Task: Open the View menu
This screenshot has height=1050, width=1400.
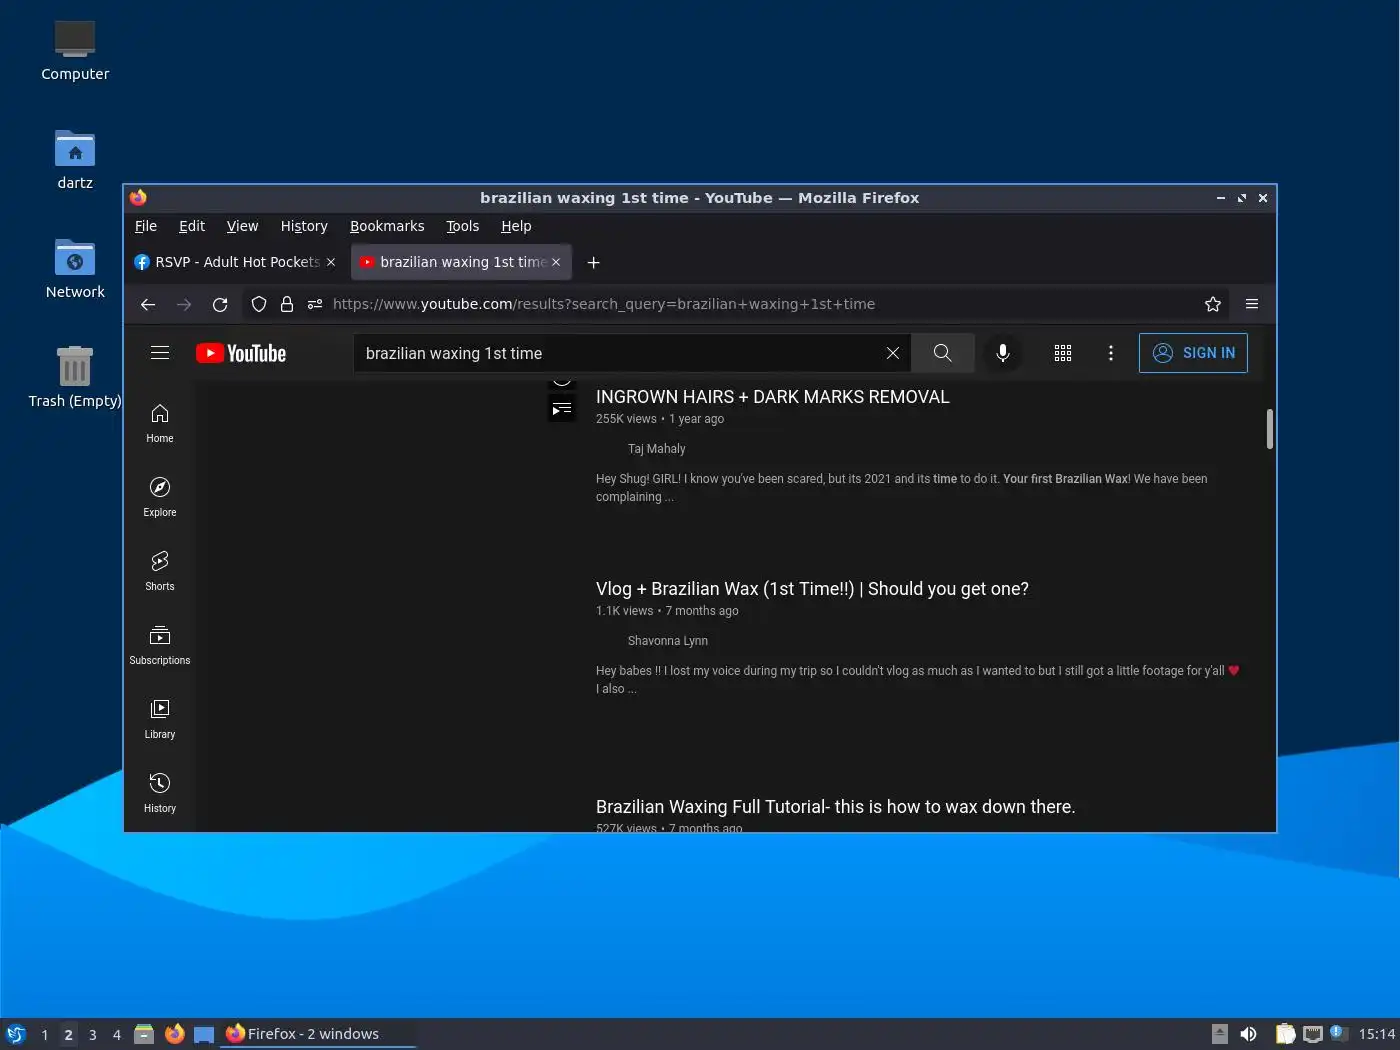Action: [x=242, y=226]
